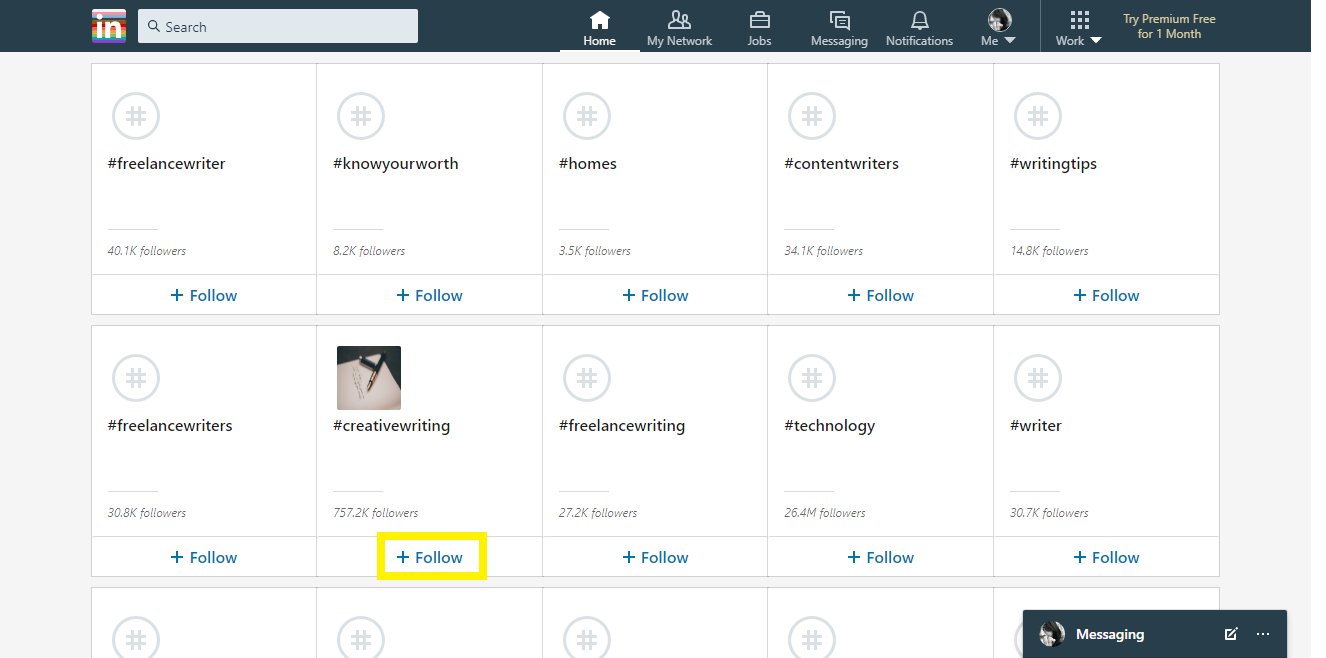Open the #writingtips title link
The height and width of the screenshot is (658, 1326).
click(x=1053, y=164)
